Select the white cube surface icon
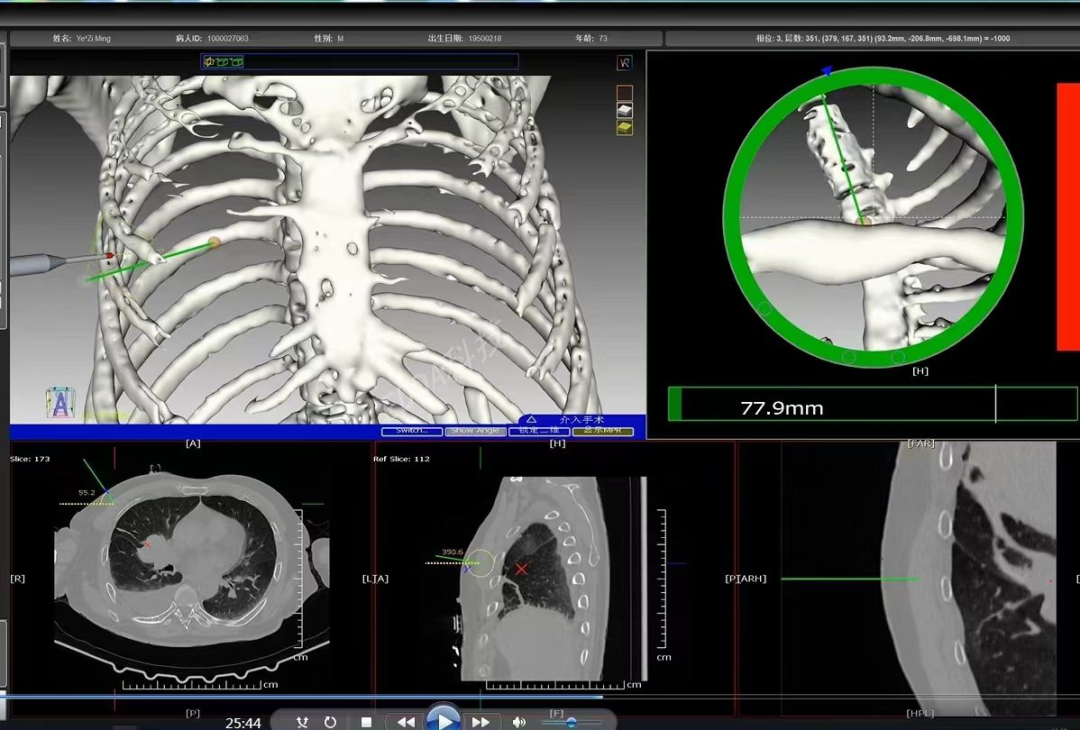The height and width of the screenshot is (730, 1080). [x=624, y=110]
